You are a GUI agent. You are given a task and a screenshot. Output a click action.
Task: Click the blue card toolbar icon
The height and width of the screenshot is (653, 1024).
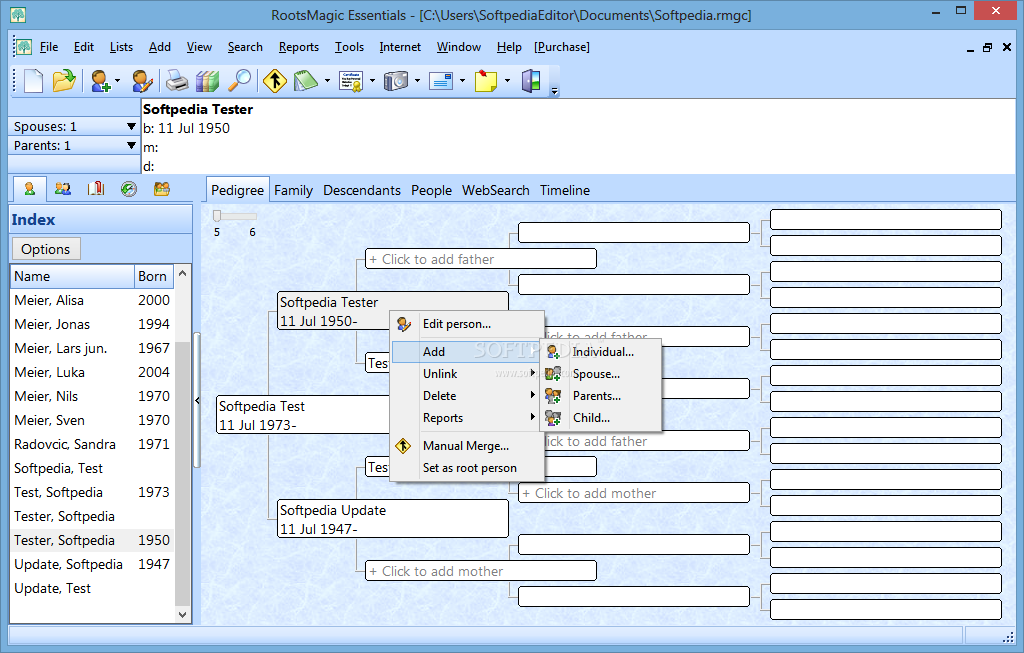[x=441, y=81]
